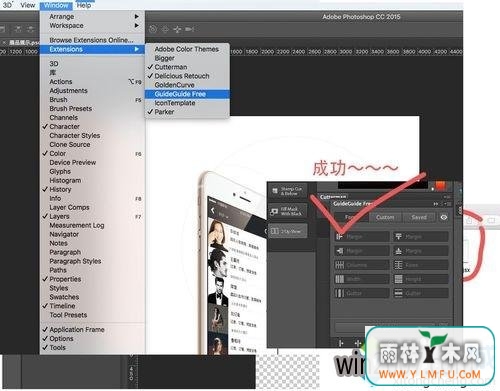500x391 pixels.
Task: Open the Help menu
Action: coord(84,5)
